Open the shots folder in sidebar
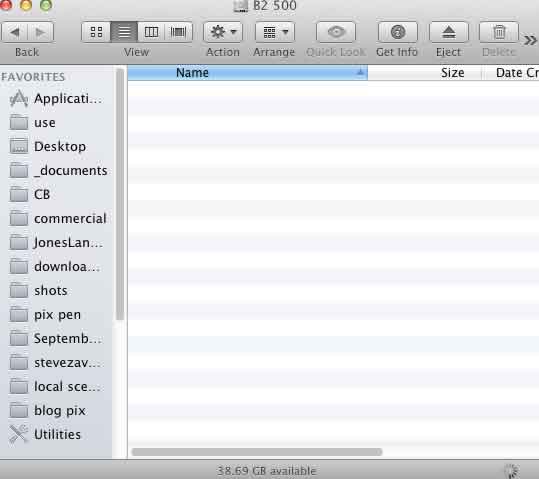 pyautogui.click(x=57, y=291)
